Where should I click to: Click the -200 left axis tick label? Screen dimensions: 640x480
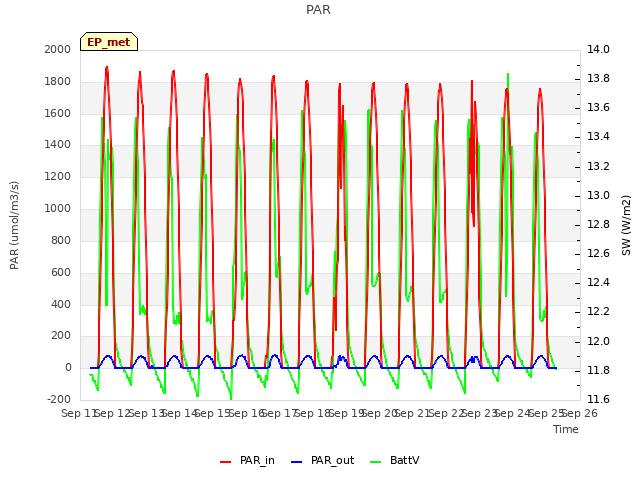pos(59,399)
